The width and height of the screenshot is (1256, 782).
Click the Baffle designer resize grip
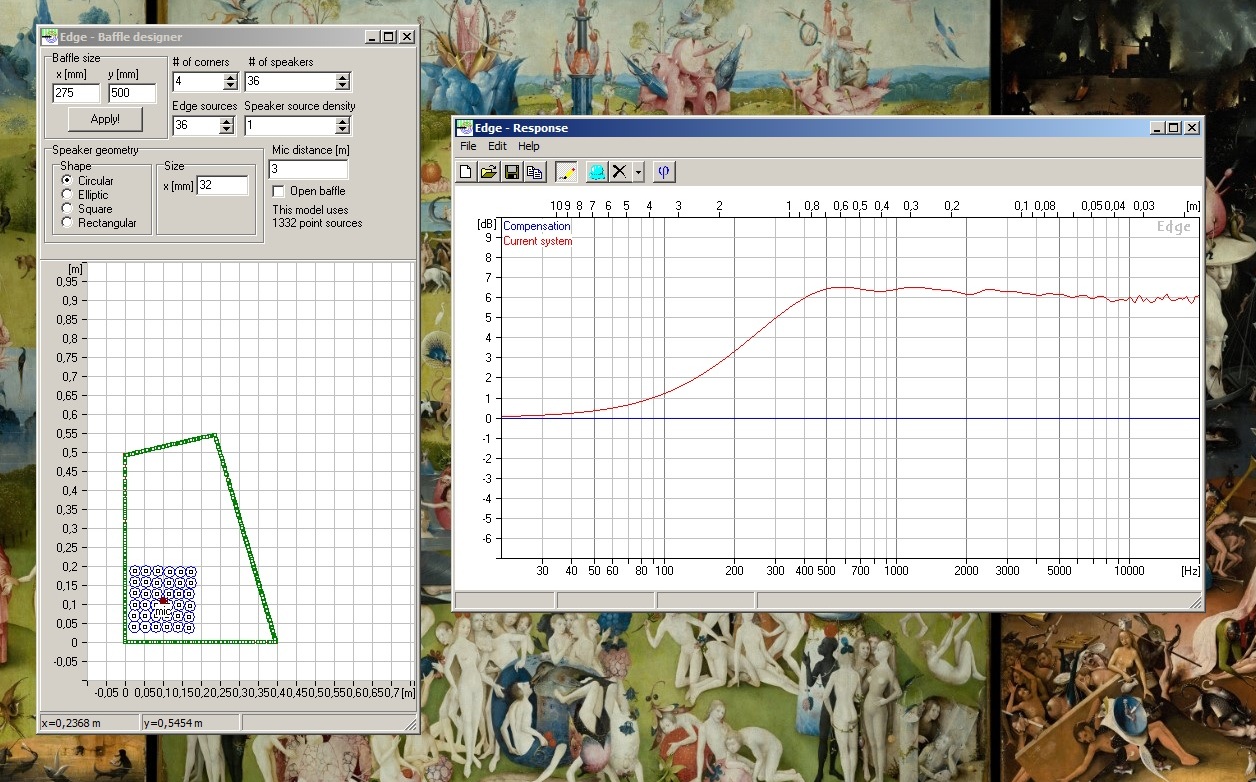click(409, 723)
